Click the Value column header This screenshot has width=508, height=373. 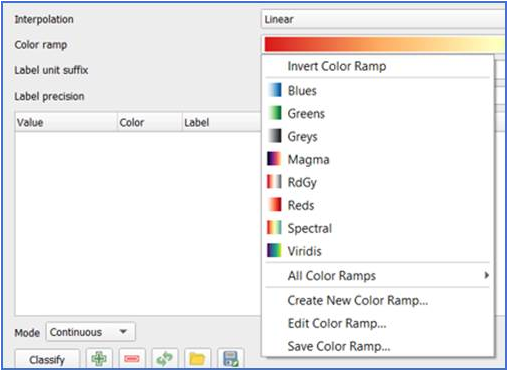66,122
